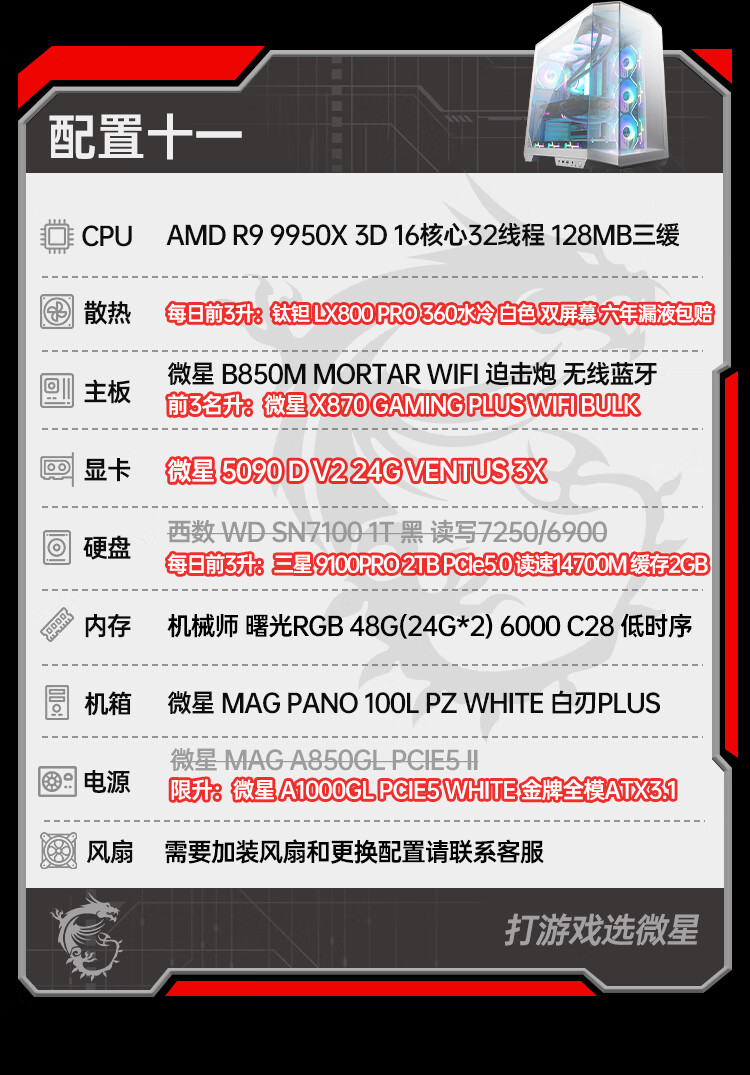Click the white PC case product image

click(x=594, y=86)
